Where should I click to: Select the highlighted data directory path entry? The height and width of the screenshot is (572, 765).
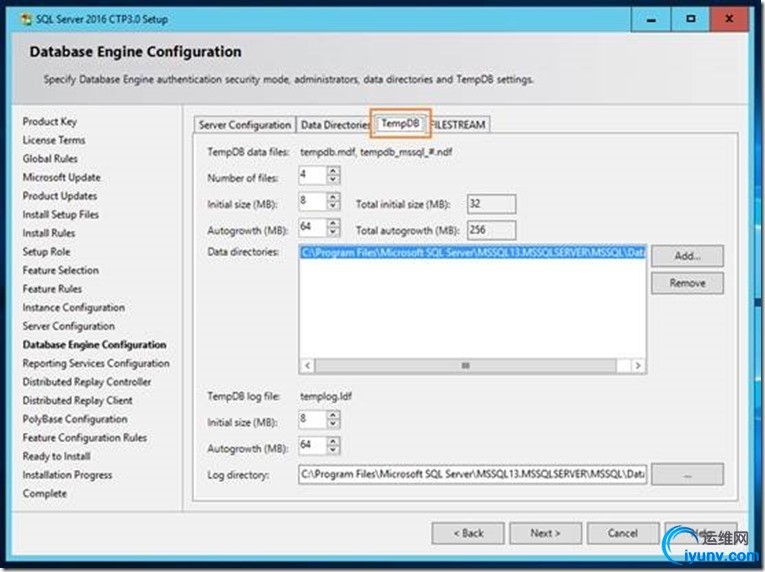click(x=472, y=252)
